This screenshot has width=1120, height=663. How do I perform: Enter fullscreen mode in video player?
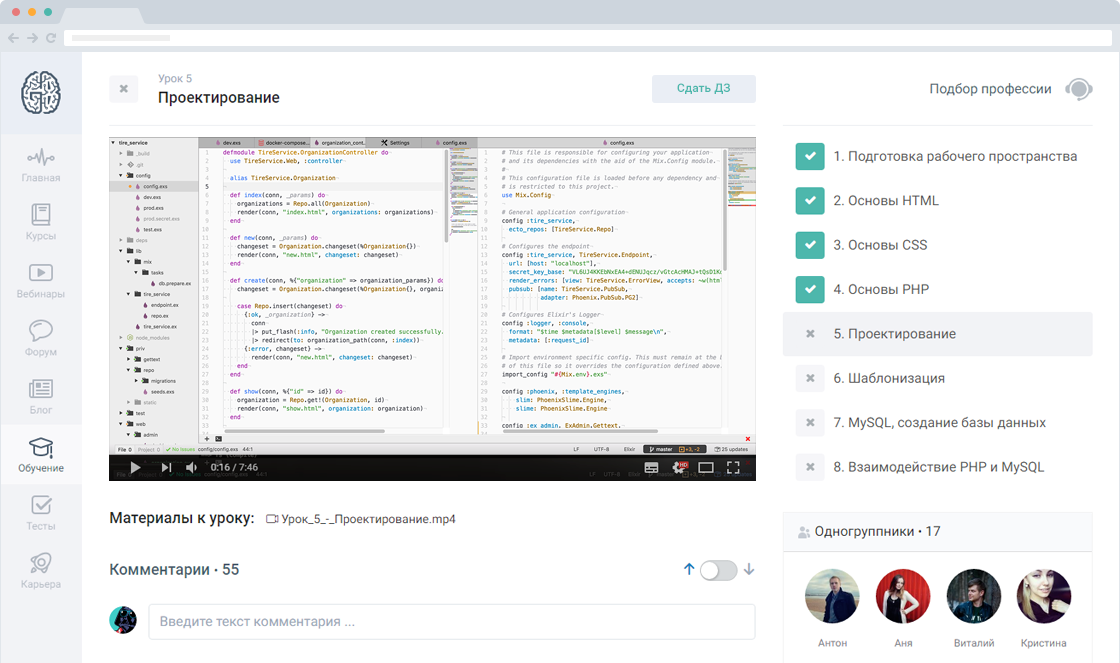click(x=733, y=467)
